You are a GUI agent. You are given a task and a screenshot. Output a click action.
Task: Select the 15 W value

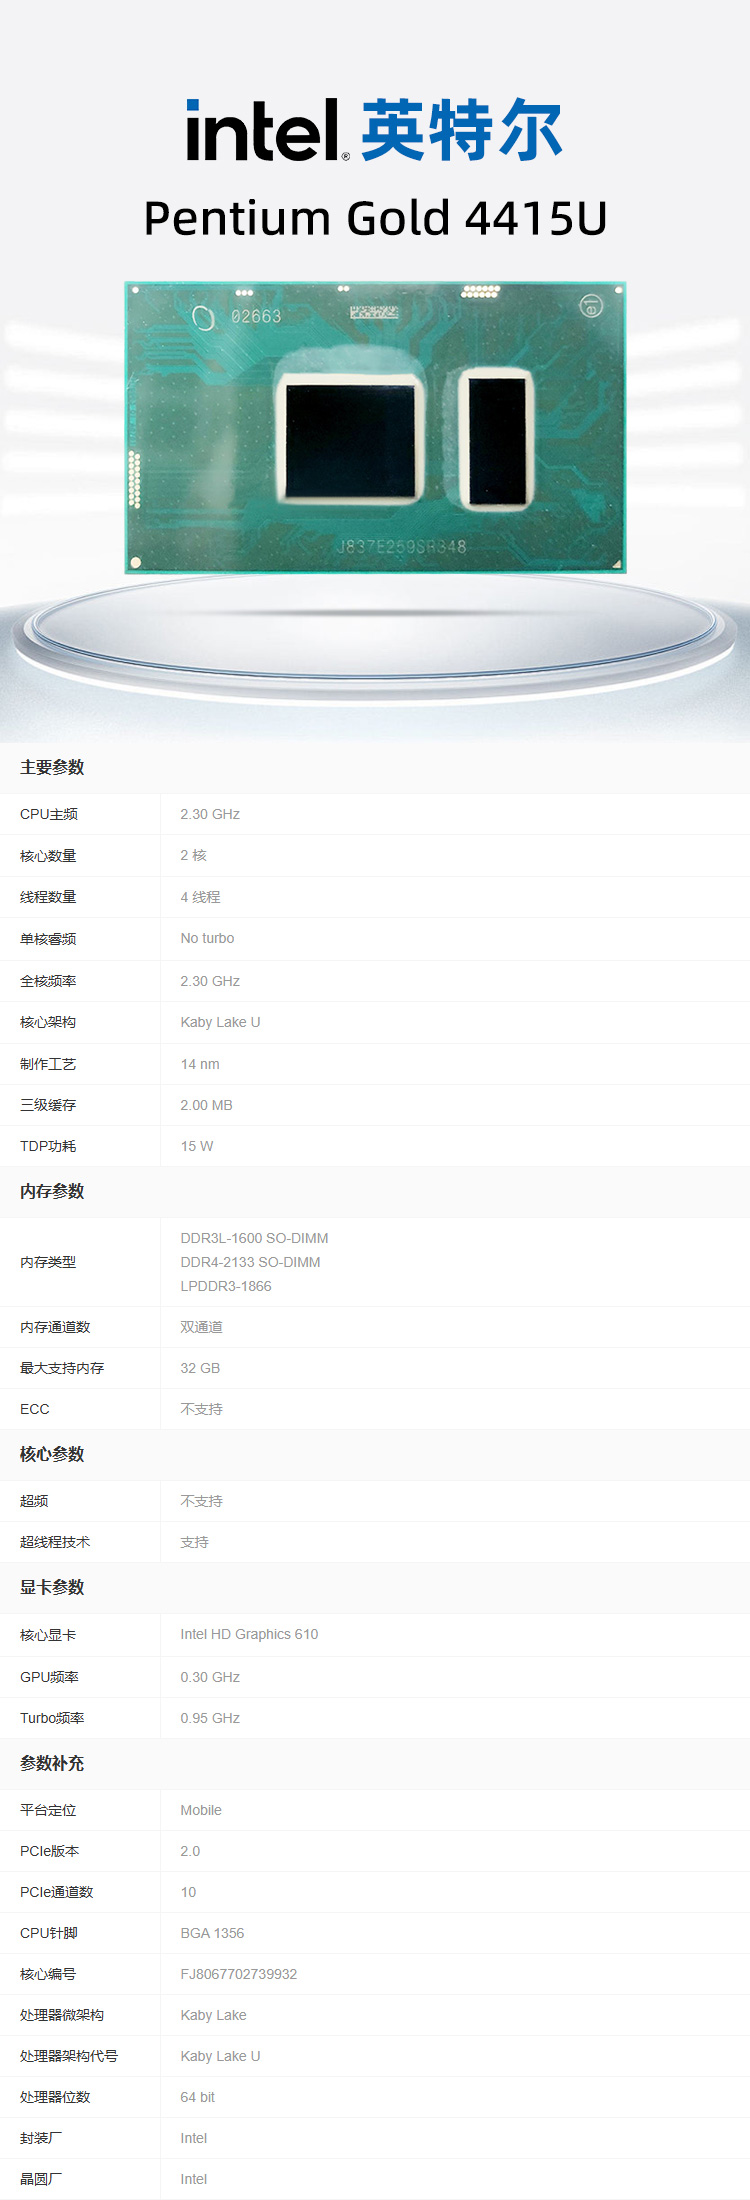(197, 1146)
